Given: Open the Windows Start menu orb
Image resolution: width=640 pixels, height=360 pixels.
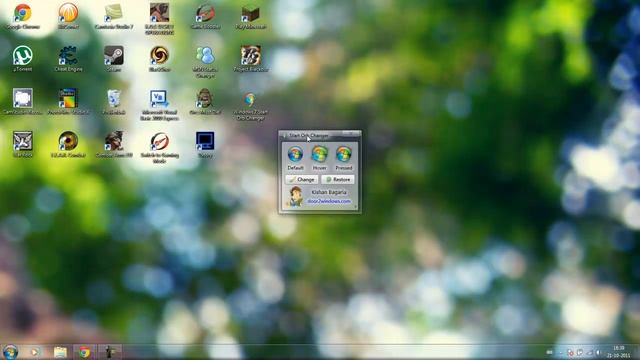Looking at the screenshot, I should (11, 352).
